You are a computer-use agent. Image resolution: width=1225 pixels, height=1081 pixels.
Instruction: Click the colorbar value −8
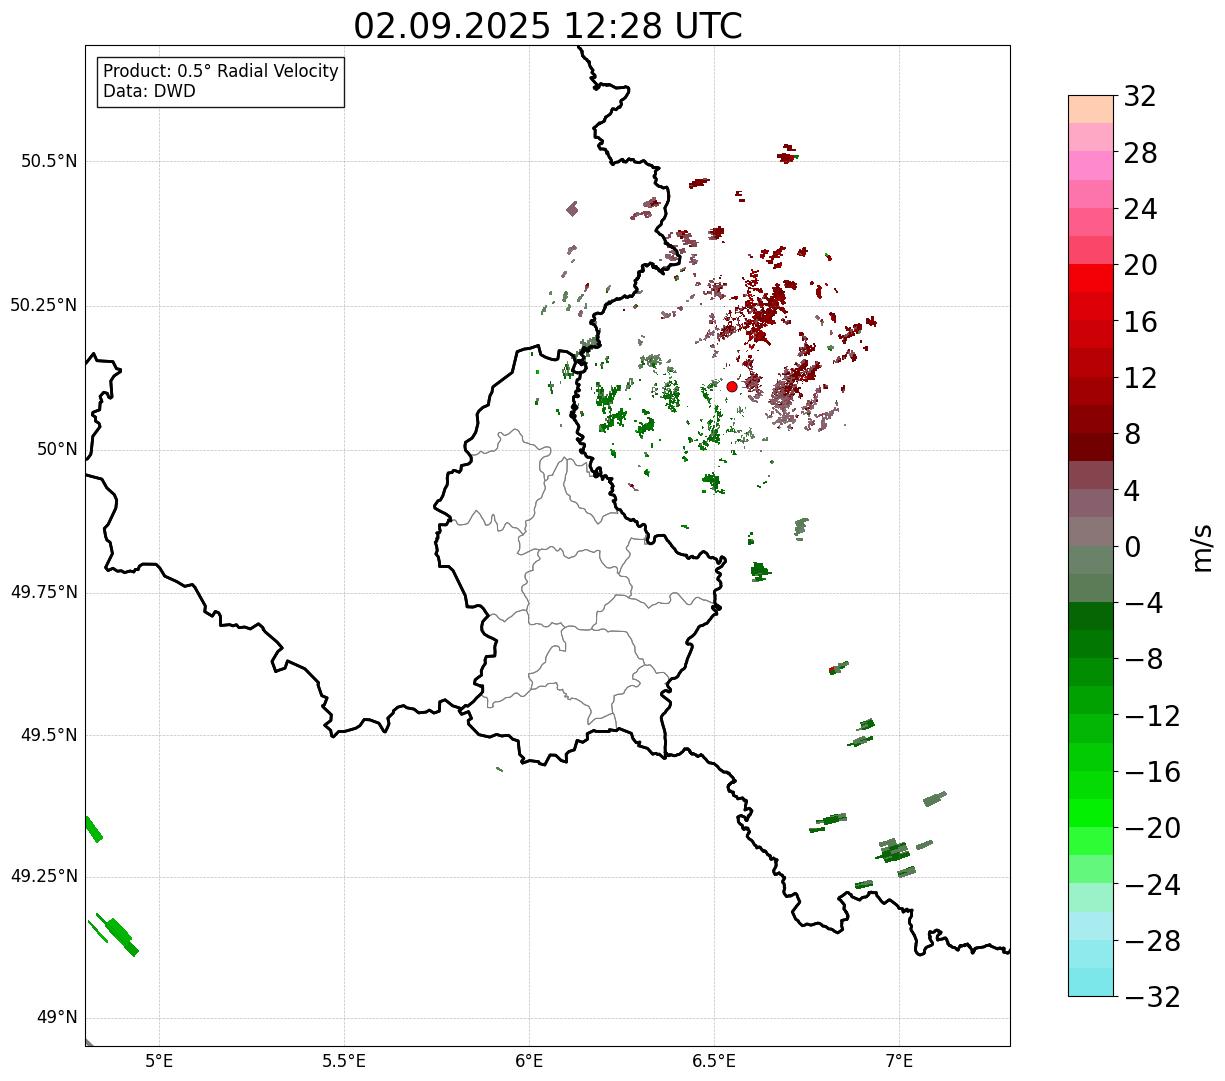pos(1144,659)
